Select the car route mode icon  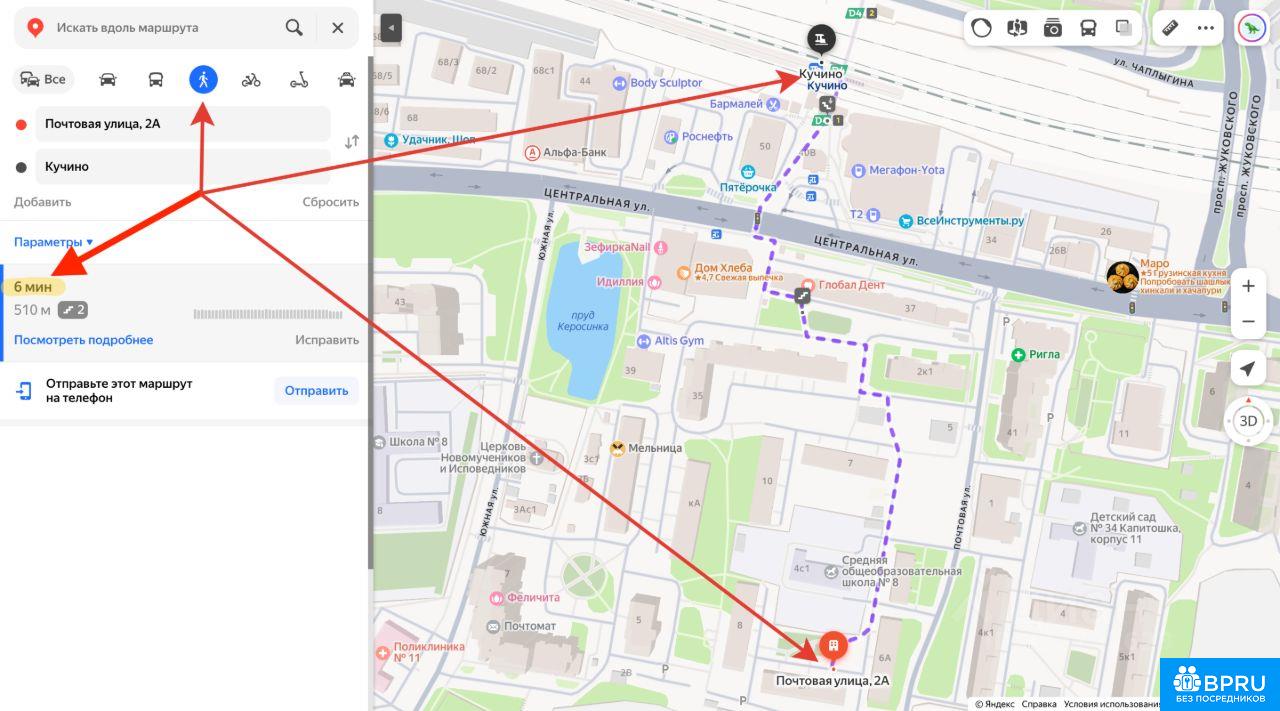tap(108, 80)
